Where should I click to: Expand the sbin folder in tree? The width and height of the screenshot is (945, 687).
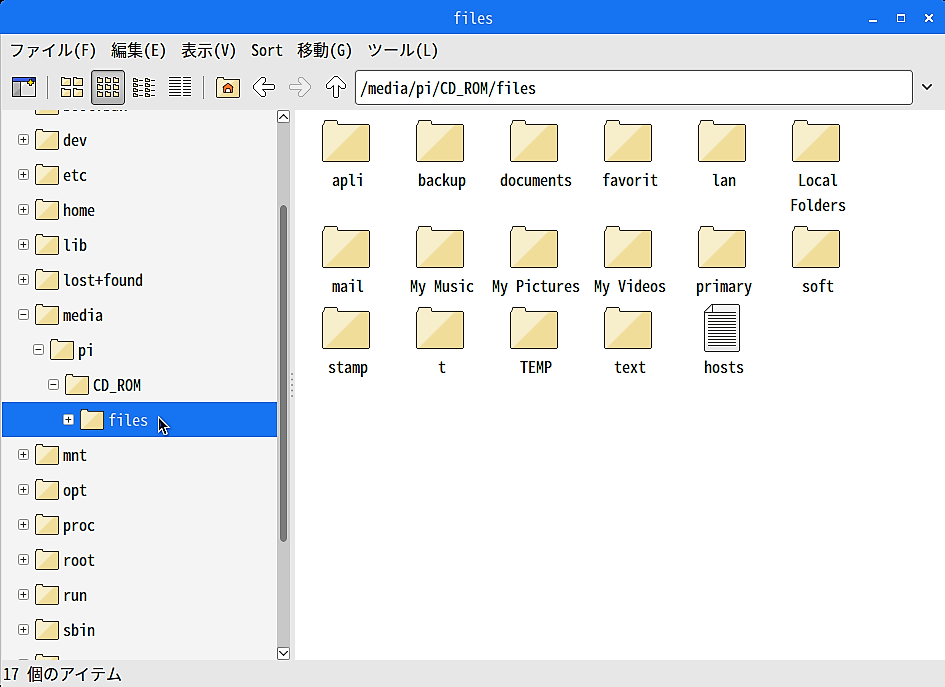(x=24, y=630)
